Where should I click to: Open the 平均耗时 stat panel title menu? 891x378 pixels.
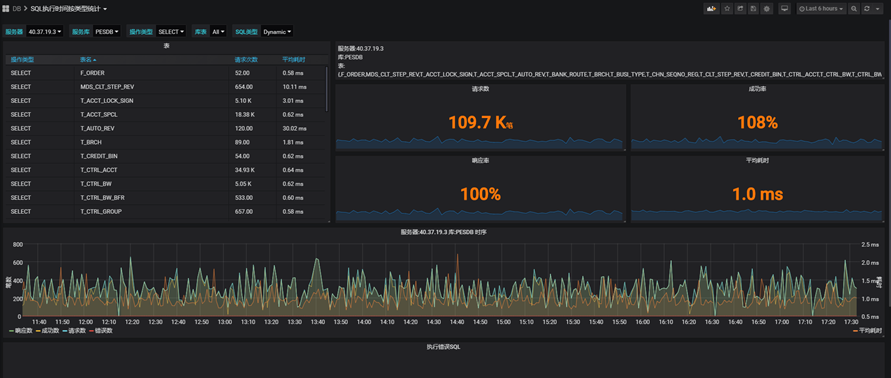[x=757, y=161]
